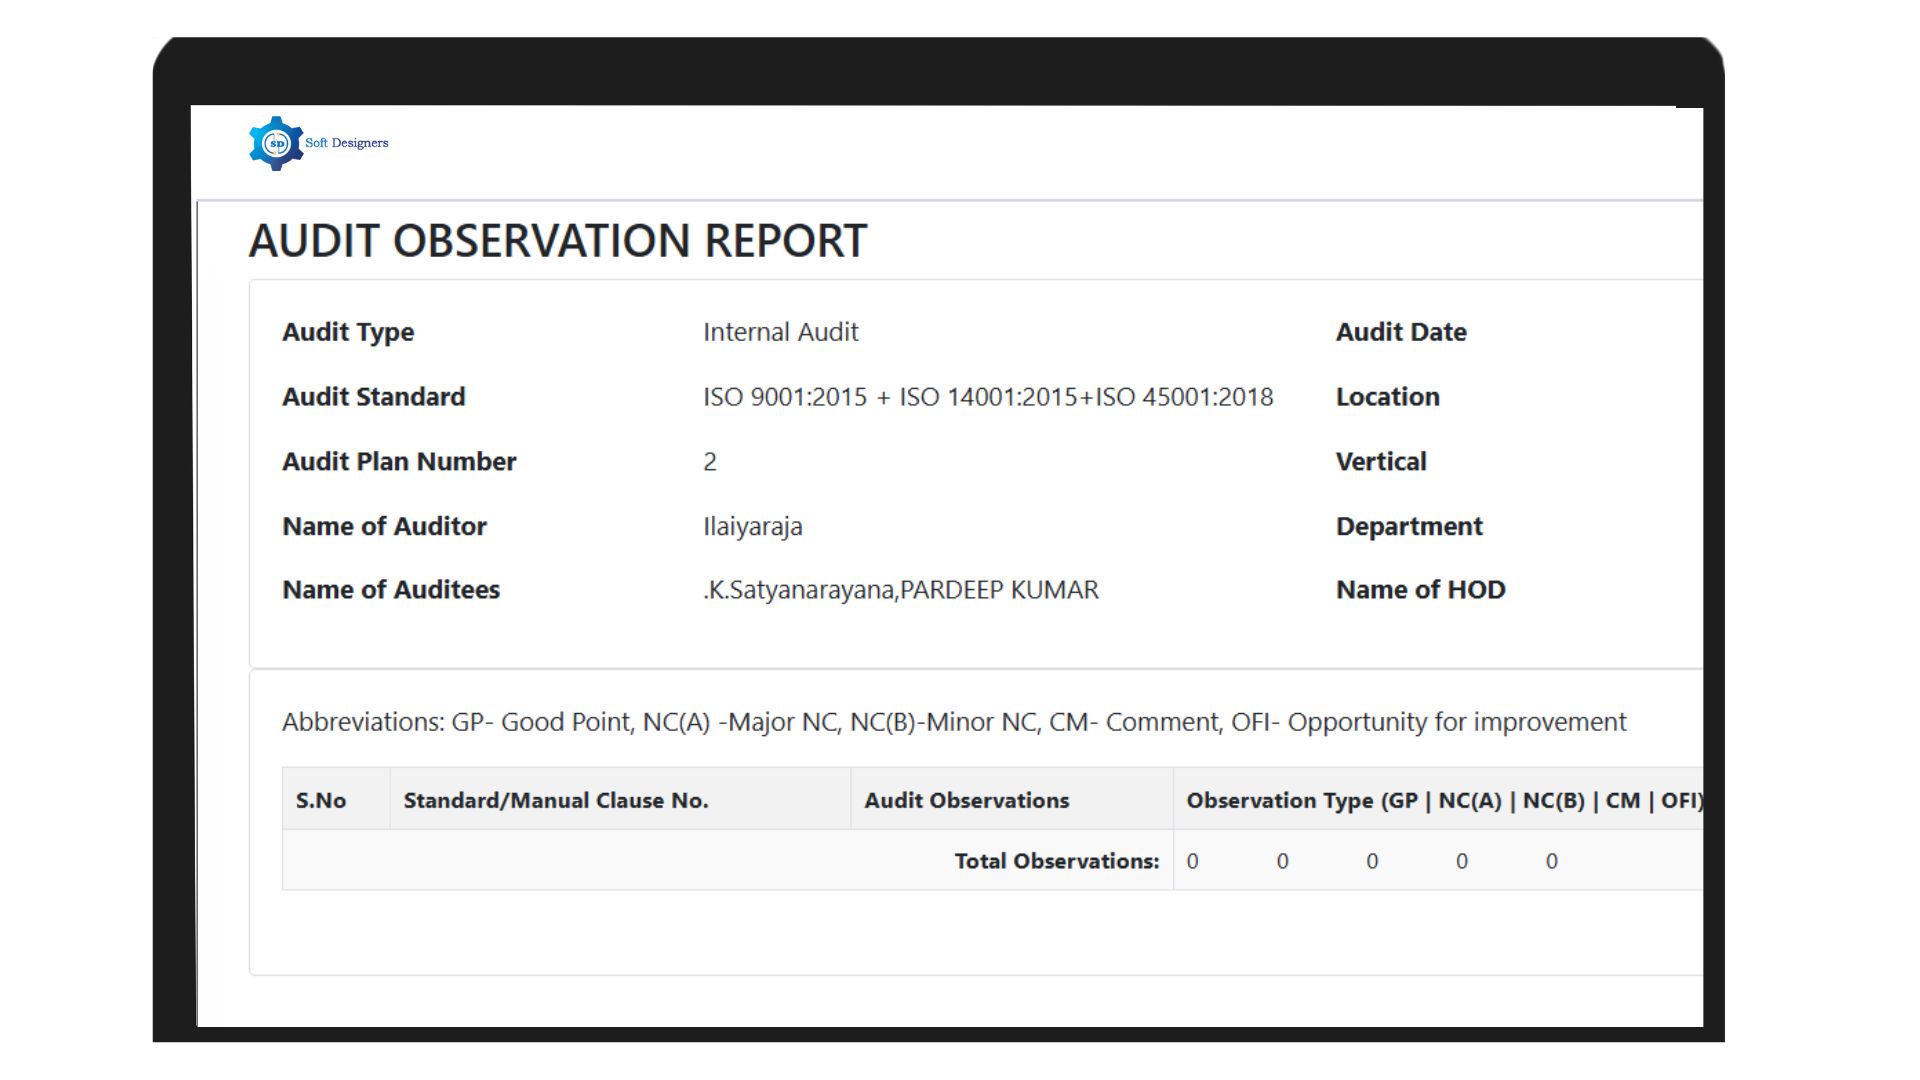Select the Department field
Viewport: 1920px width, 1080px height.
(1408, 526)
